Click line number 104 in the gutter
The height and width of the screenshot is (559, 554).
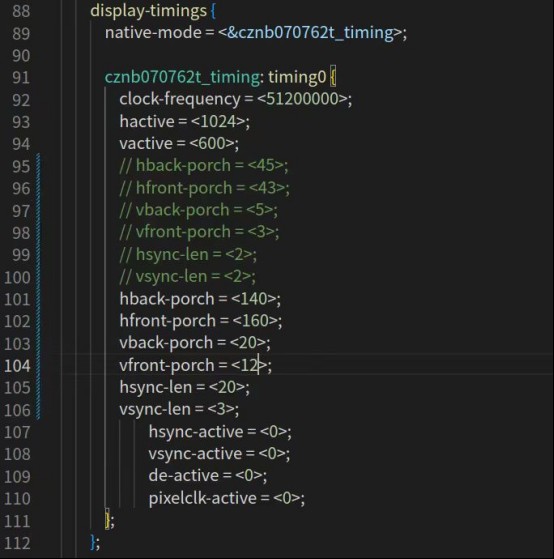[x=17, y=366]
